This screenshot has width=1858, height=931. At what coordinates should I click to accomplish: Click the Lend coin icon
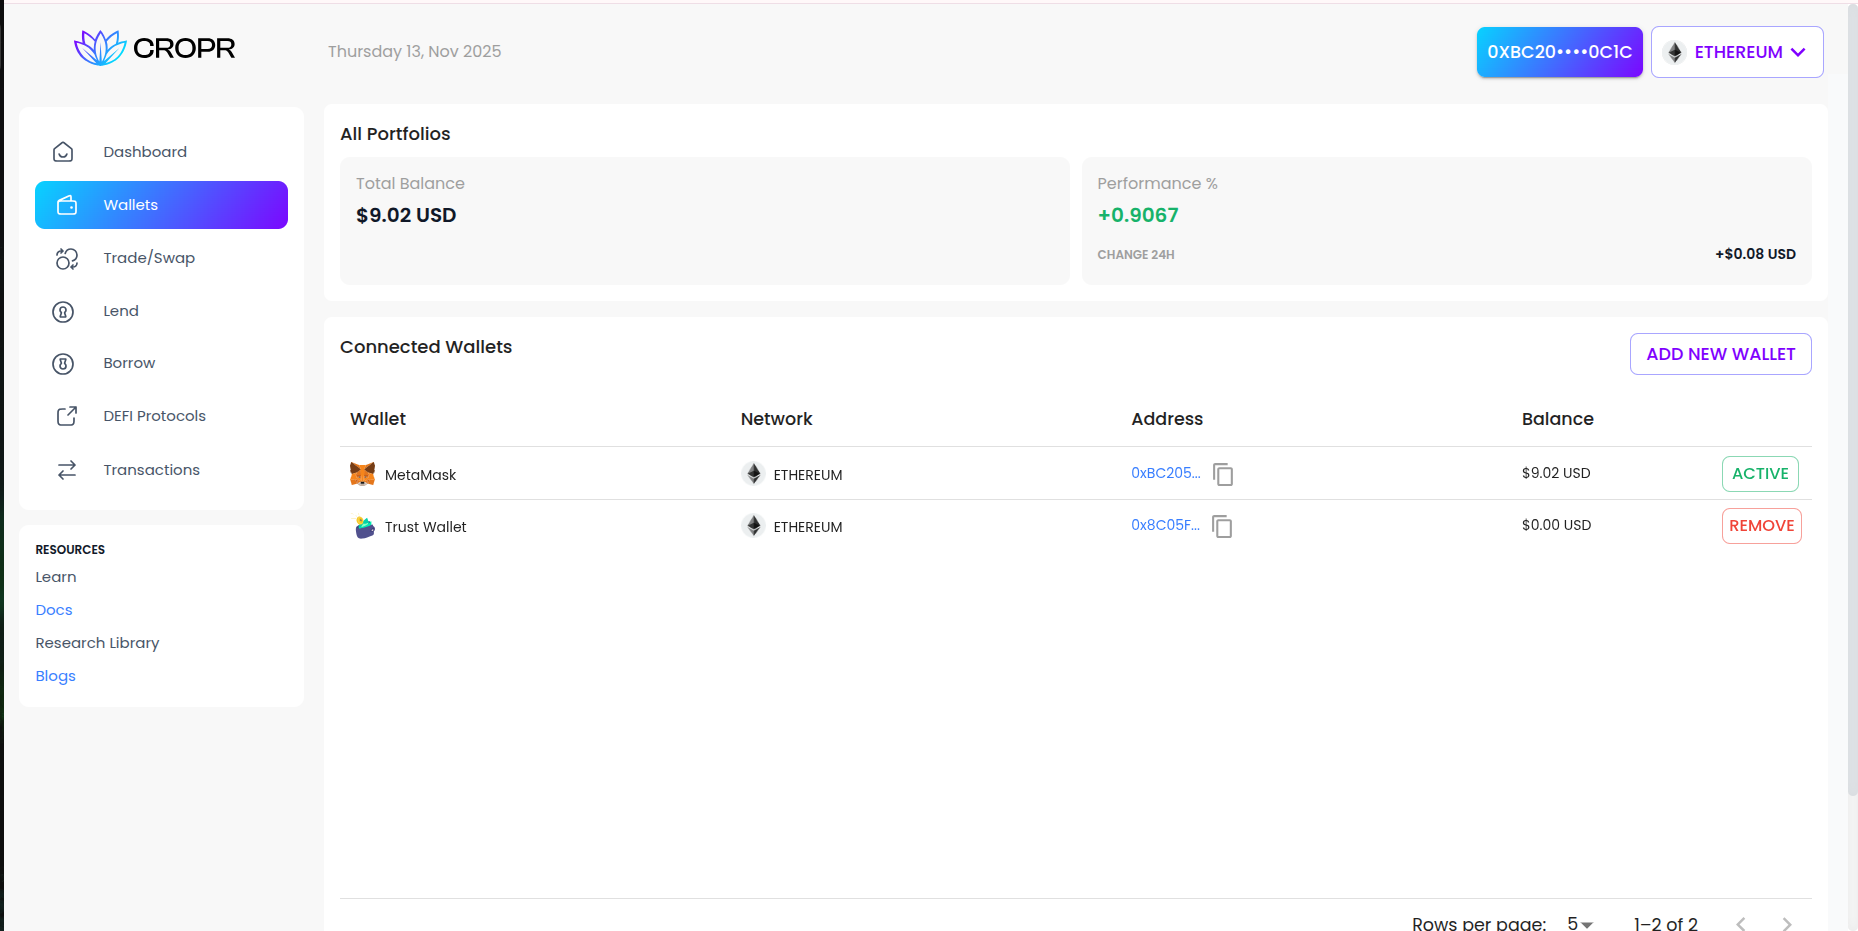coord(63,312)
